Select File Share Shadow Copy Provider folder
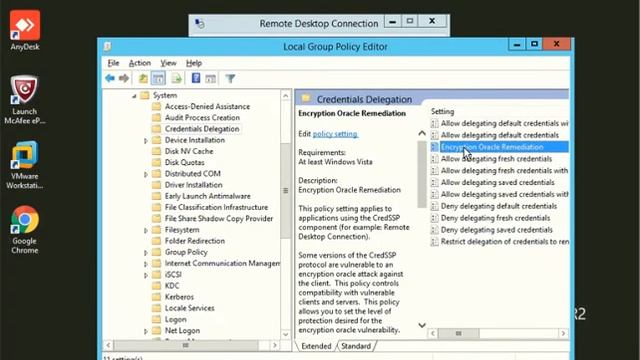 tap(219, 219)
